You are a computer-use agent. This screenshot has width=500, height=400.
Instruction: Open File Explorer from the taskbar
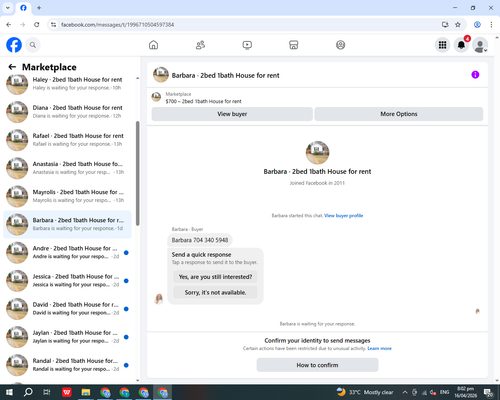(x=86, y=392)
